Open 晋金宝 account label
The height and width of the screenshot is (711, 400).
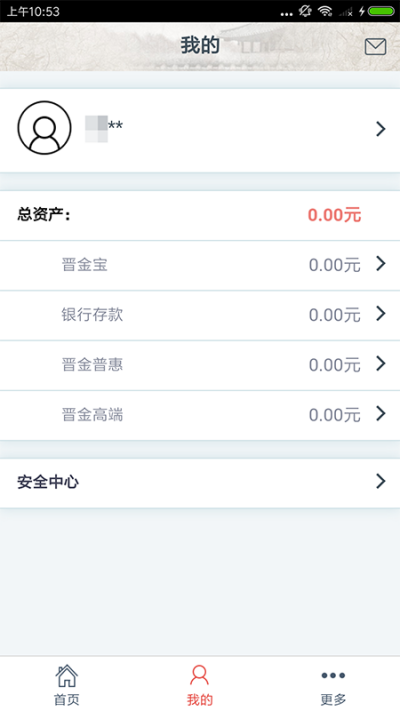pos(84,265)
